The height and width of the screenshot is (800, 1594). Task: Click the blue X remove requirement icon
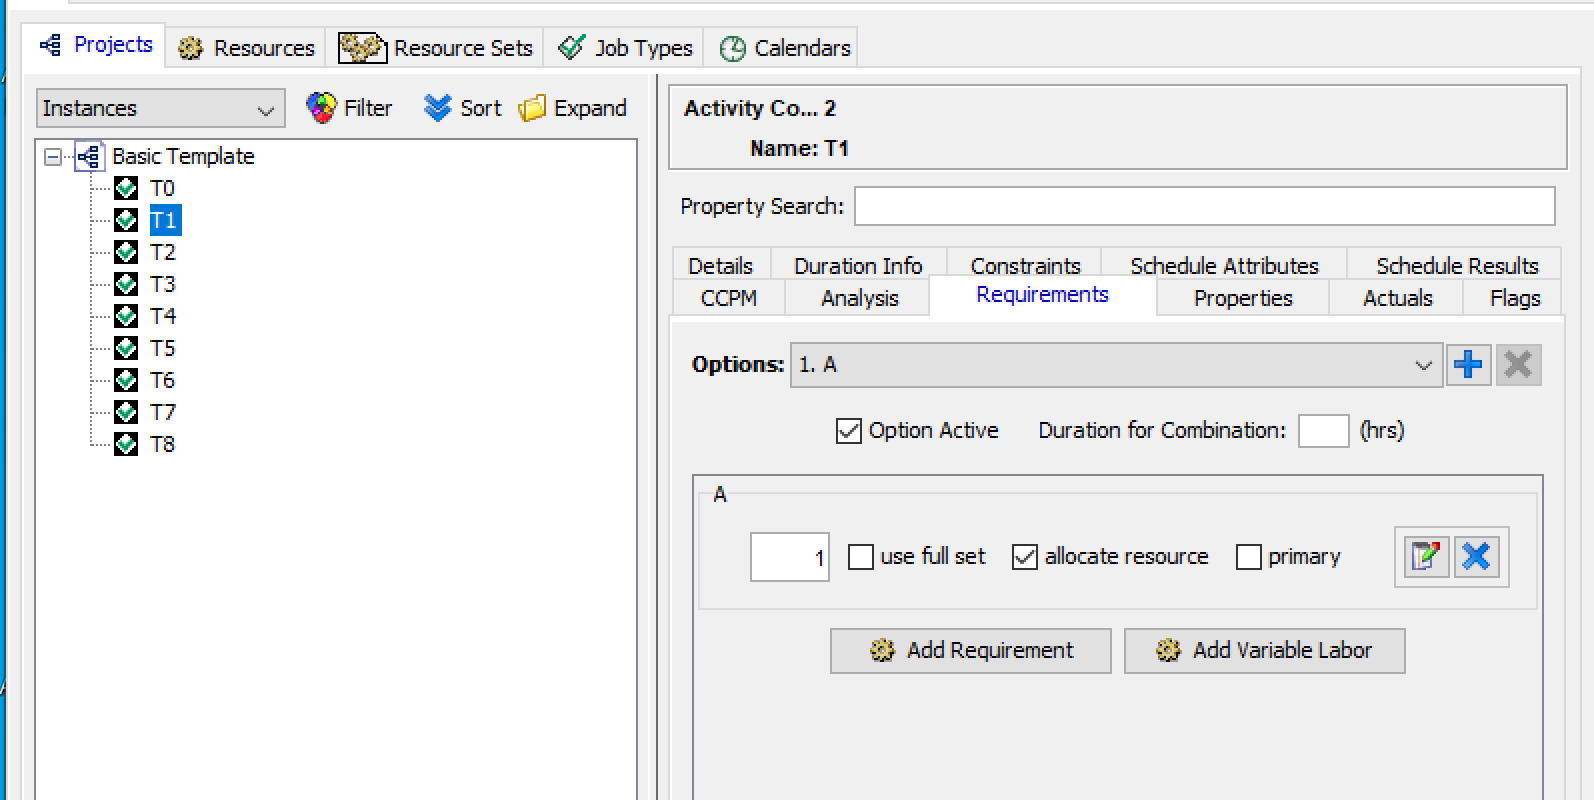(x=1476, y=557)
